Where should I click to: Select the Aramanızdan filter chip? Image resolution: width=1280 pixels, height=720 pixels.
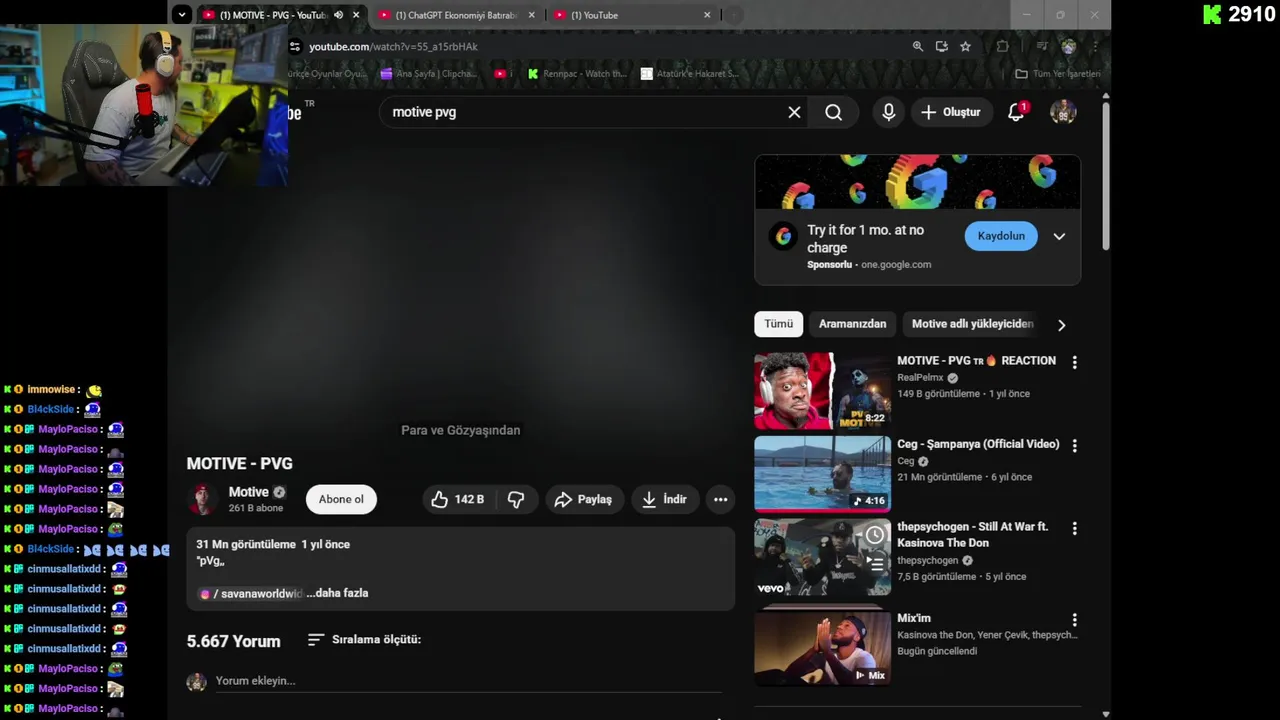point(852,324)
